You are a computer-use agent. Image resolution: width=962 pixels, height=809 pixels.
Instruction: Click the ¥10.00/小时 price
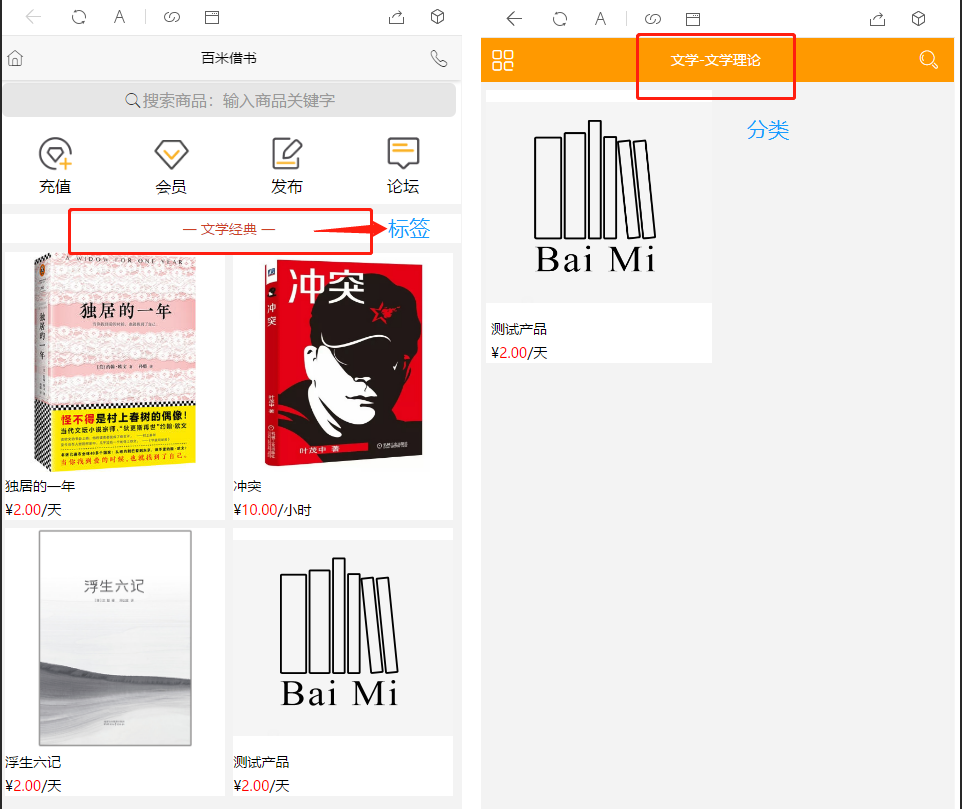[272, 510]
